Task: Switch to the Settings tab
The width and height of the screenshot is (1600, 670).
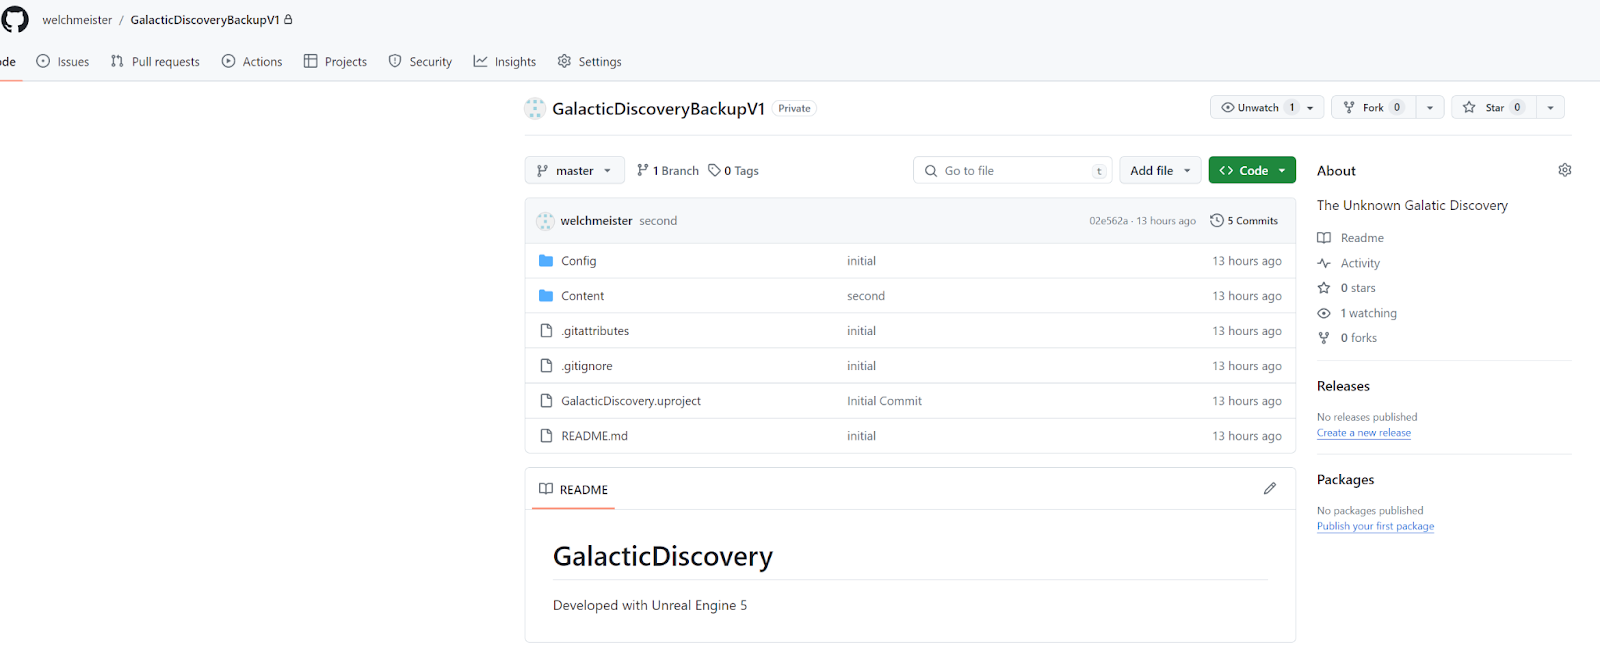Action: pyautogui.click(x=590, y=61)
